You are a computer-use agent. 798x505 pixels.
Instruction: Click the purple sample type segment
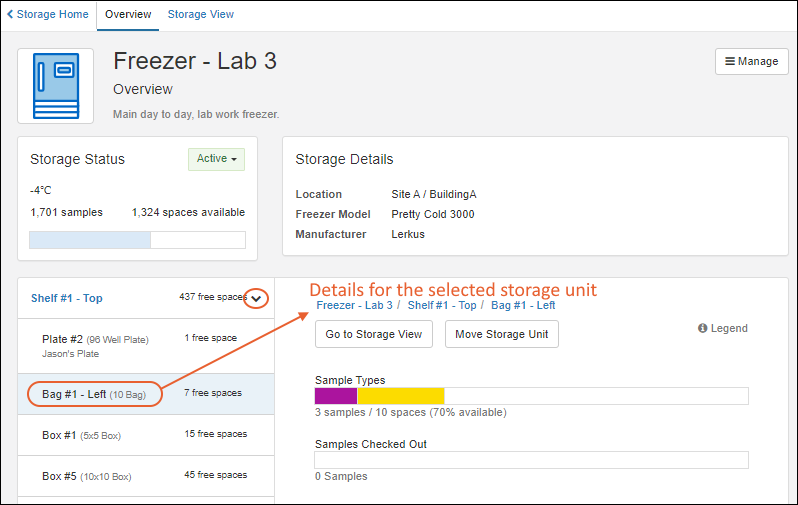(x=336, y=396)
